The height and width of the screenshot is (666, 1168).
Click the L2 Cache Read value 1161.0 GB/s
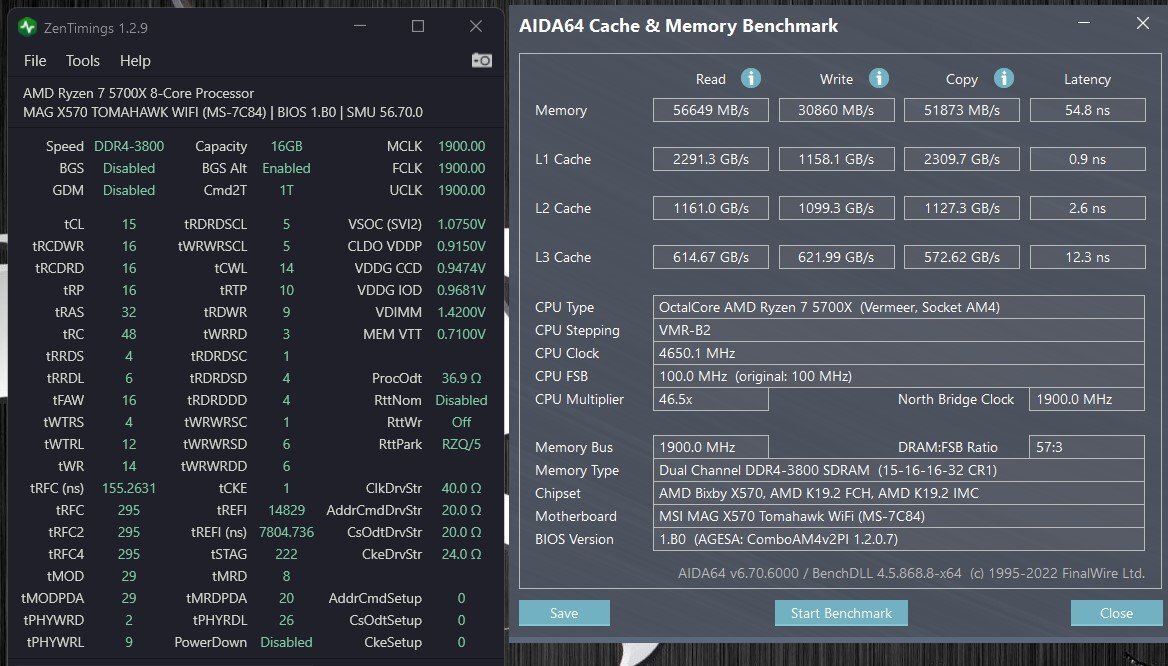click(x=711, y=208)
